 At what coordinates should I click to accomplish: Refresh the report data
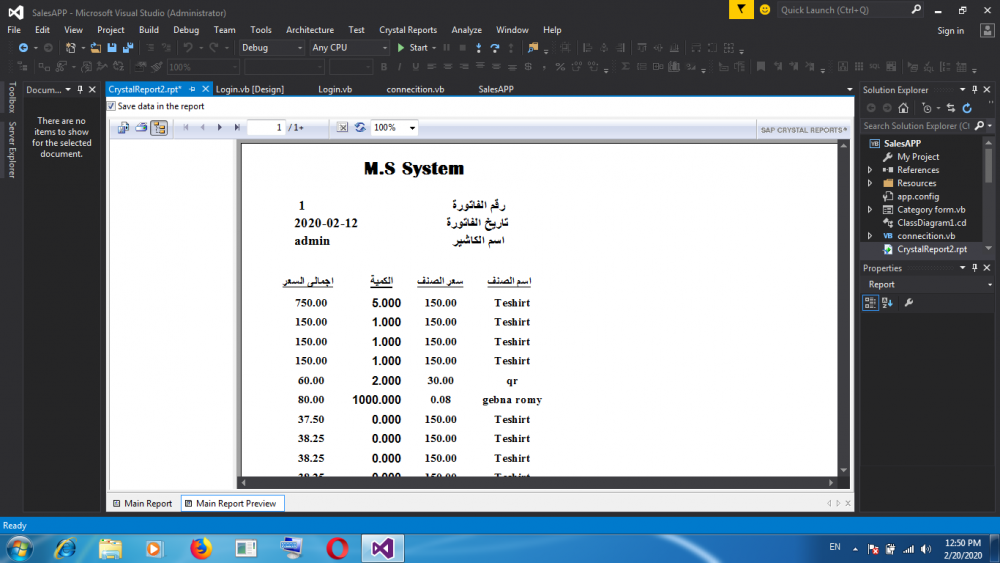point(360,128)
